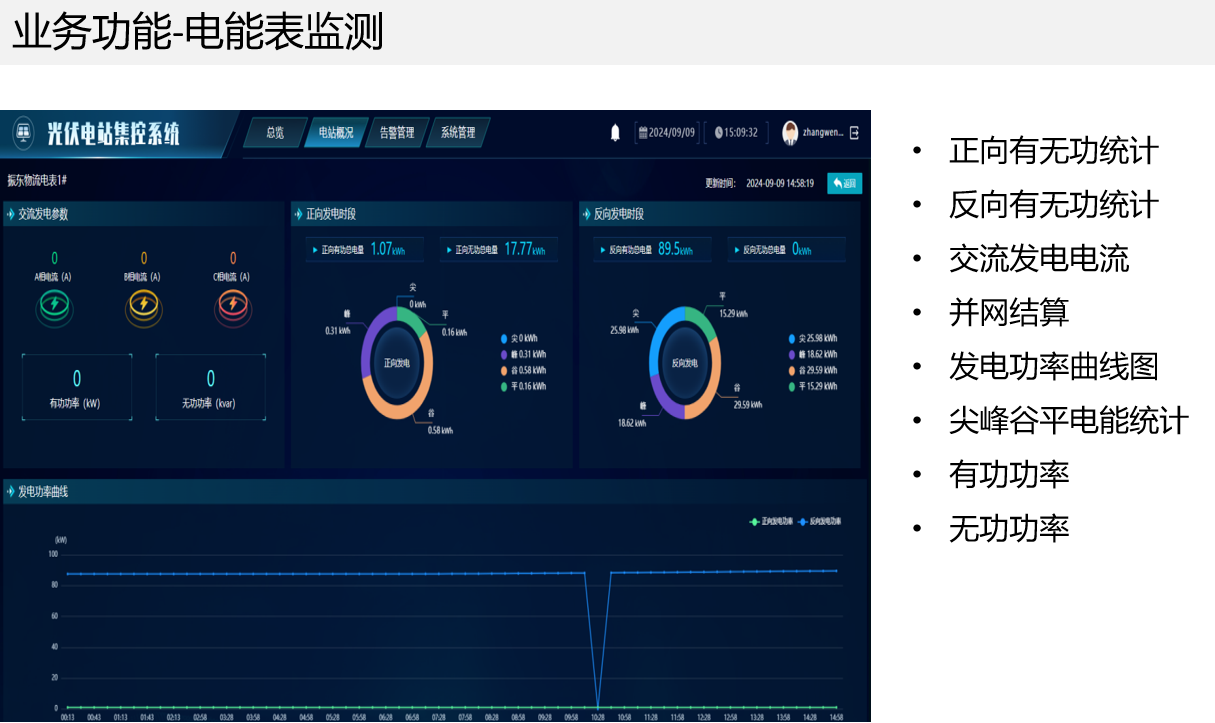Click the system logo icon in header
The height and width of the screenshot is (723, 1215).
point(23,133)
